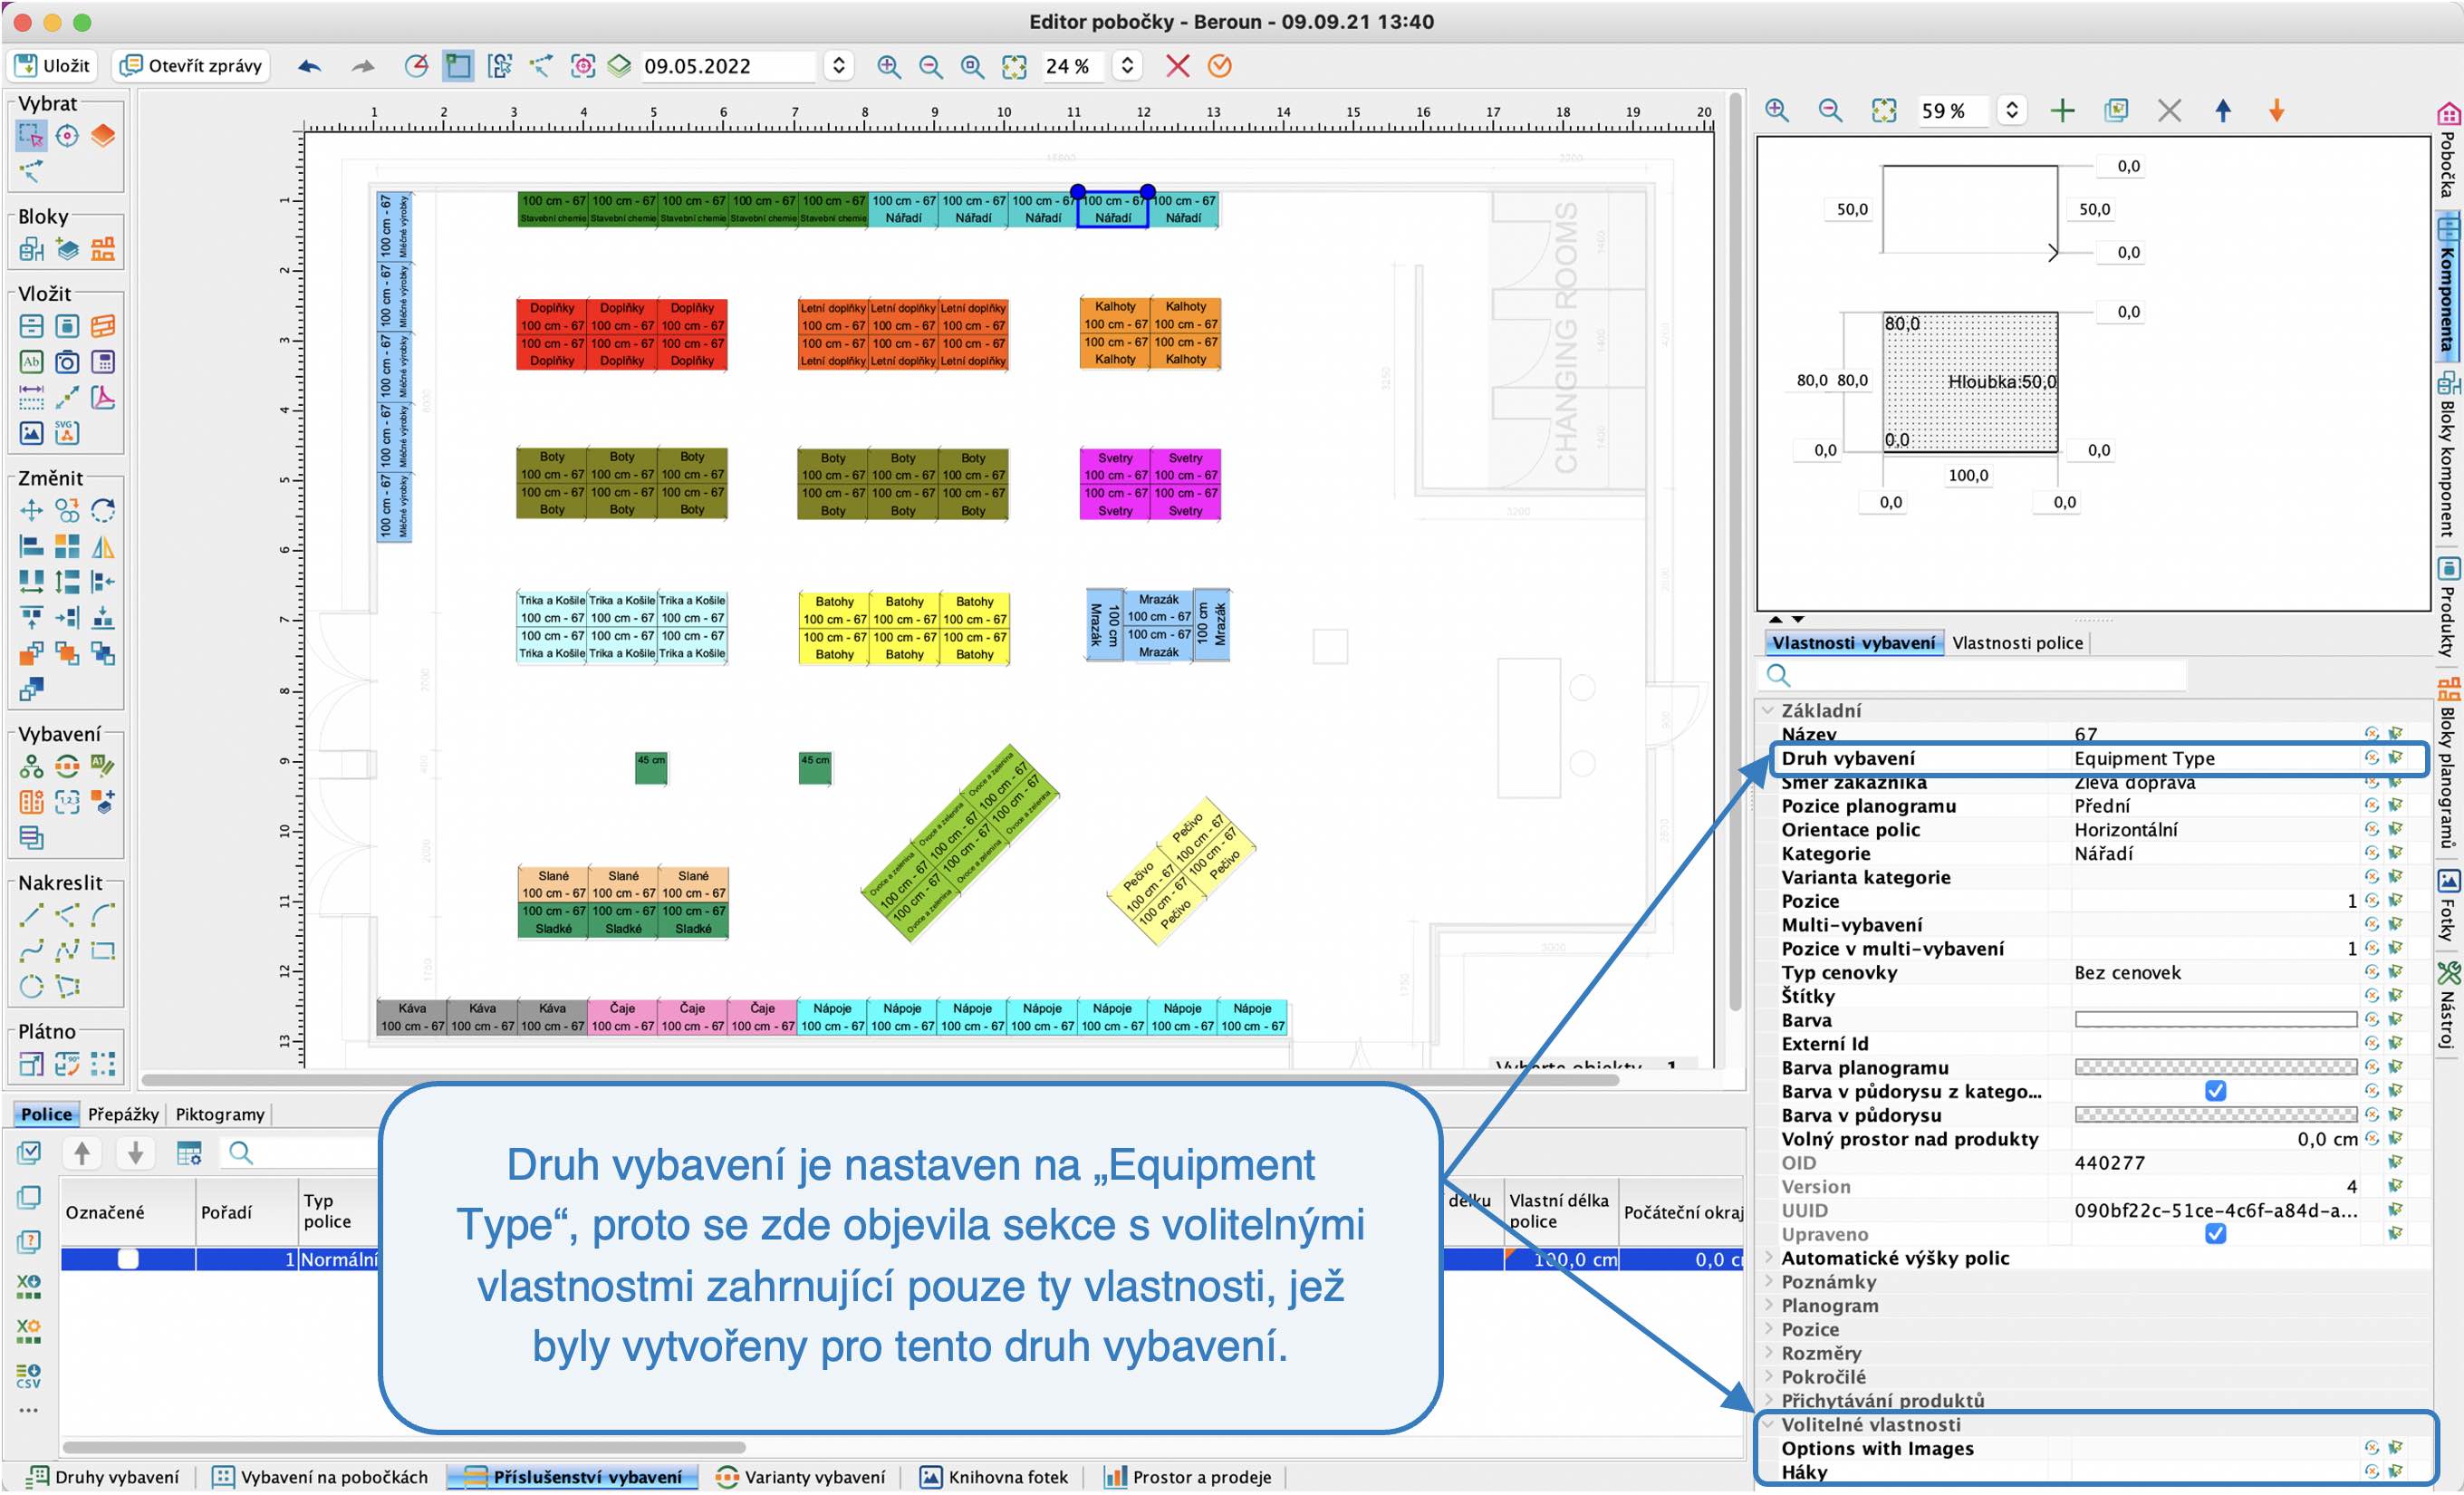Click the arc drawing tool under Nakreslit
Viewport: 2464px width, 1495px height.
tap(102, 915)
